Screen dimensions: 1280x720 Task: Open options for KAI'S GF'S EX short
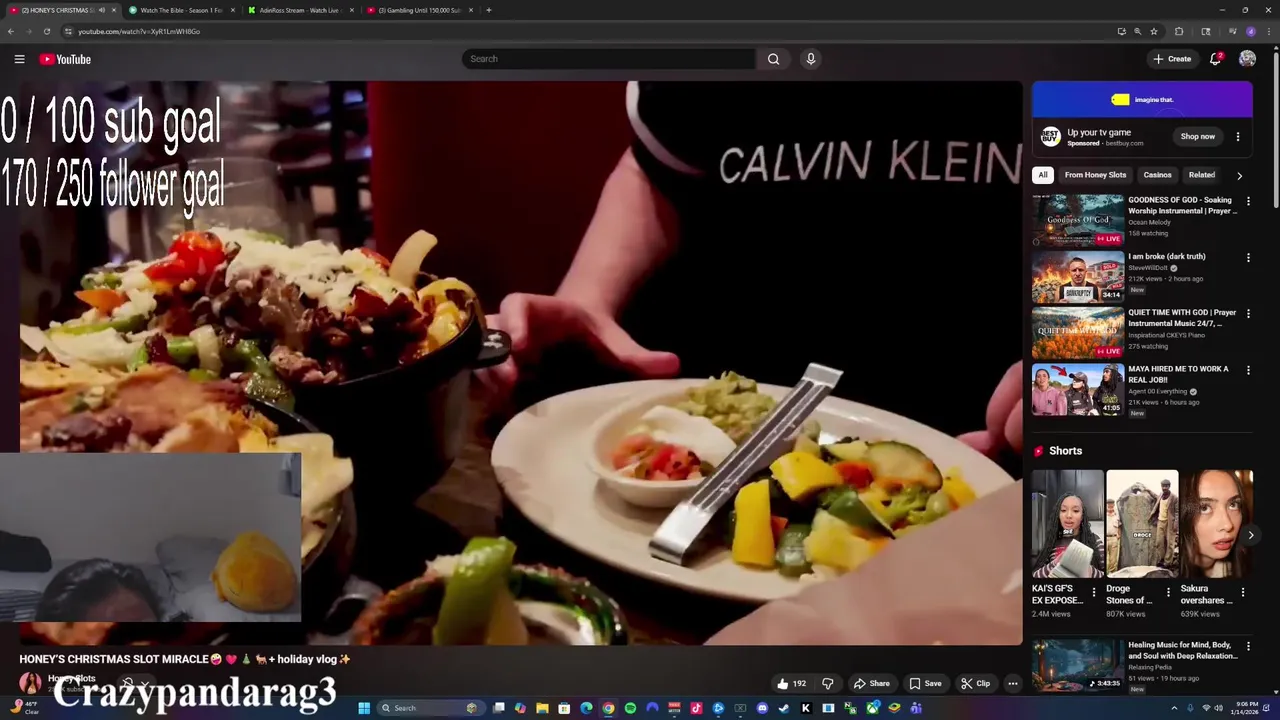1093,592
